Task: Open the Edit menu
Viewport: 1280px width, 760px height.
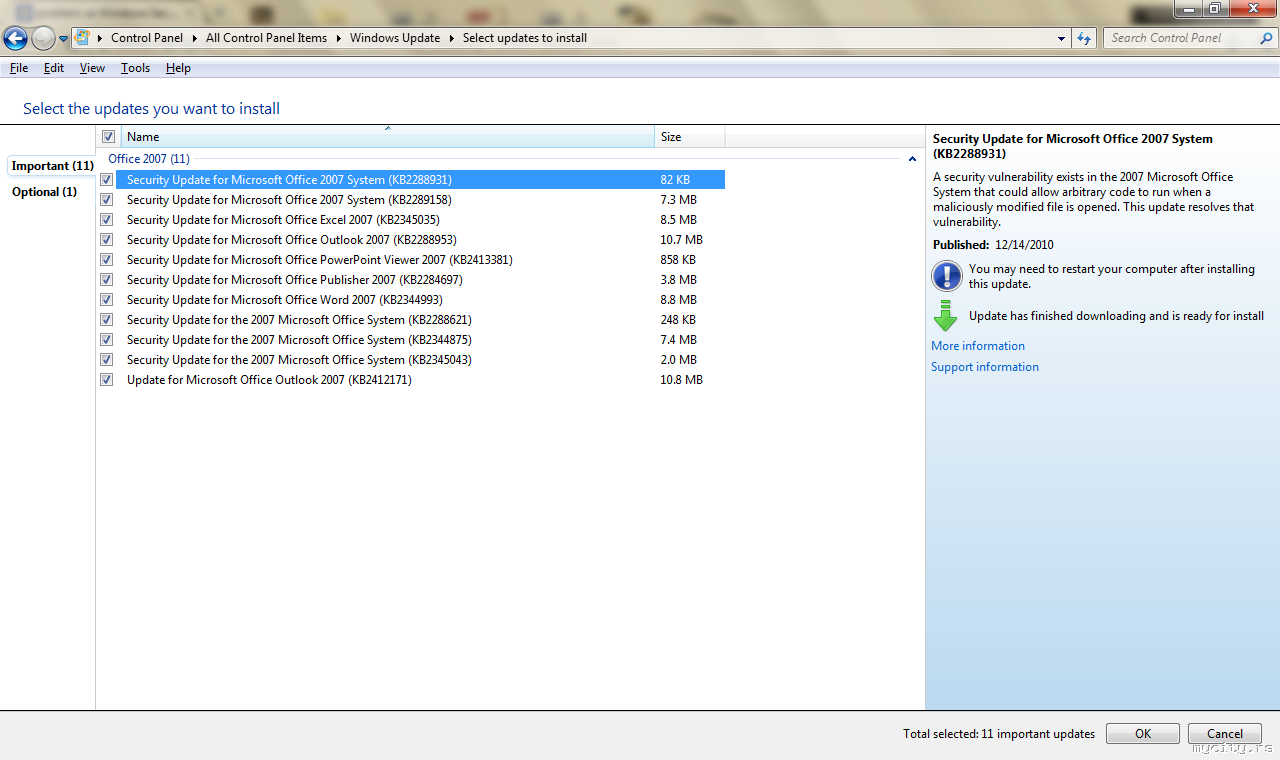Action: pyautogui.click(x=54, y=68)
